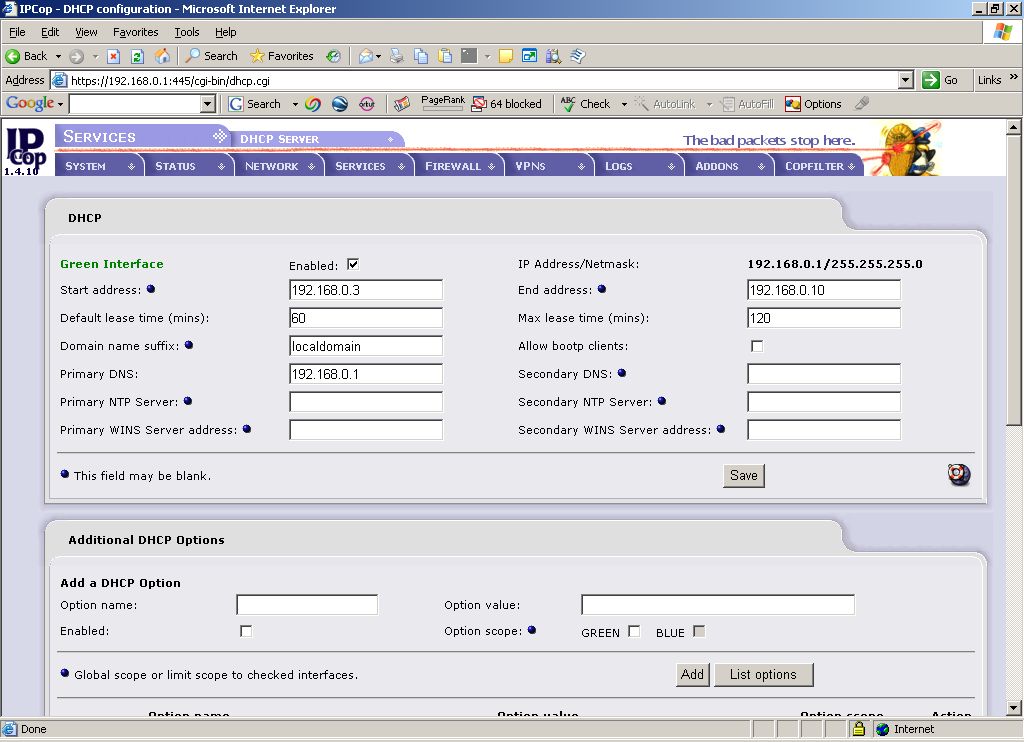The image size is (1024, 742).
Task: Open the Help menu
Action: tap(225, 32)
